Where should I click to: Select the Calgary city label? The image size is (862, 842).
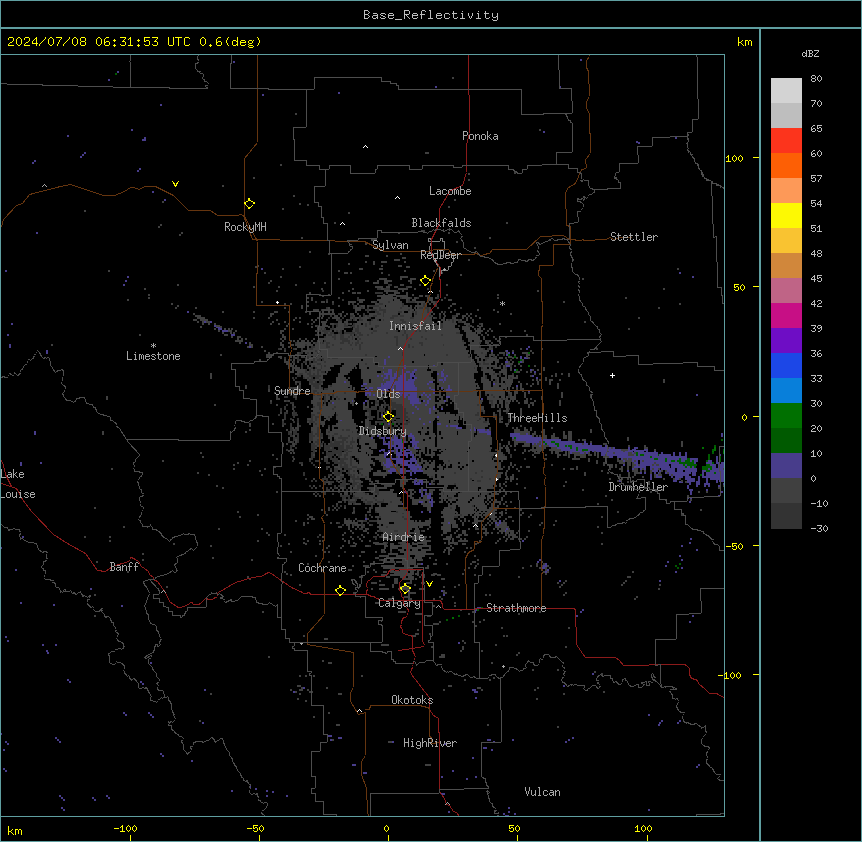[x=399, y=603]
